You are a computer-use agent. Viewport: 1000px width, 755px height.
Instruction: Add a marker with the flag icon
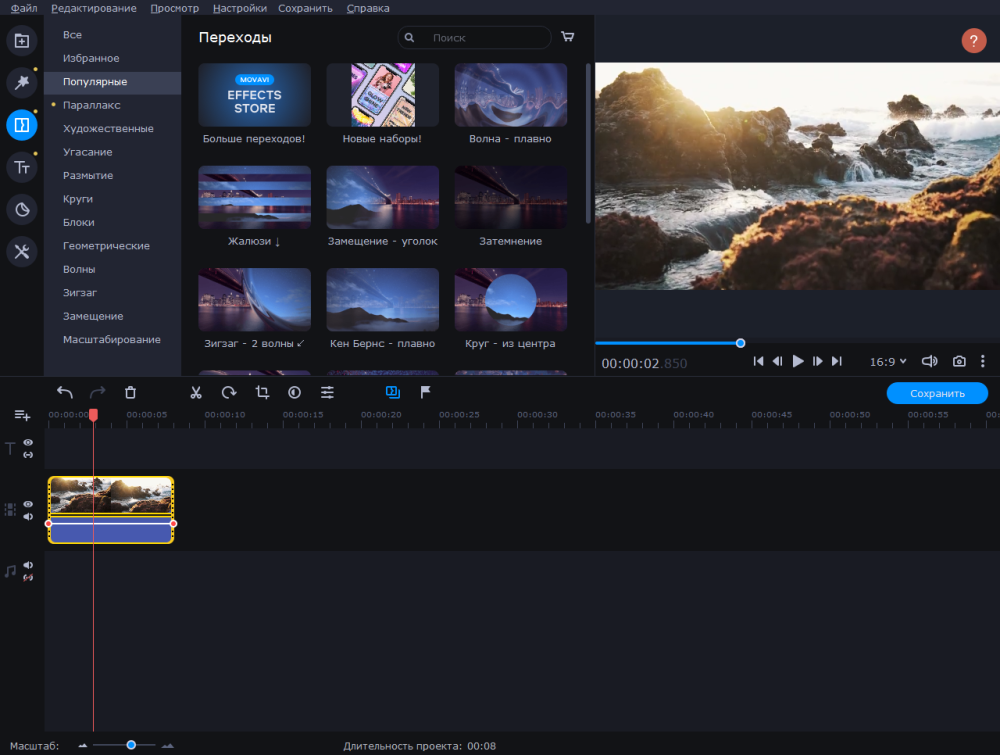pos(425,393)
